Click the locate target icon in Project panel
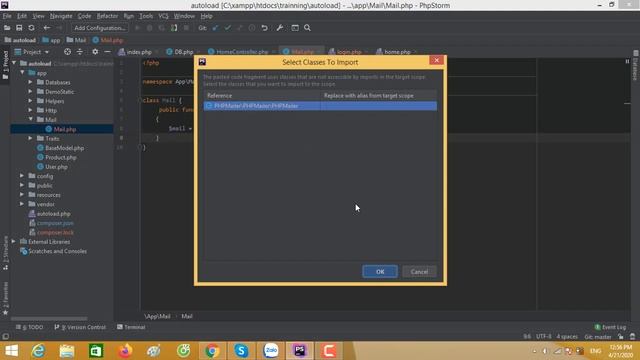Viewport: 640px width, 360px height. pyautogui.click(x=67, y=52)
